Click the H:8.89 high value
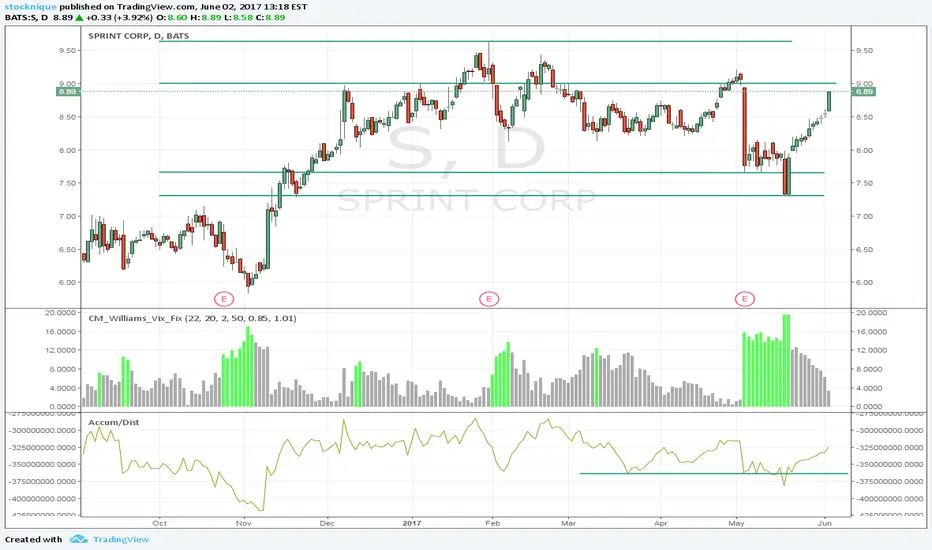The height and width of the screenshot is (550, 932). [205, 17]
